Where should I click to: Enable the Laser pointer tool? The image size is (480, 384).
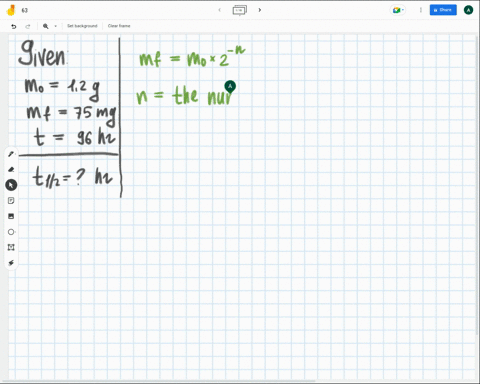pyautogui.click(x=11, y=263)
